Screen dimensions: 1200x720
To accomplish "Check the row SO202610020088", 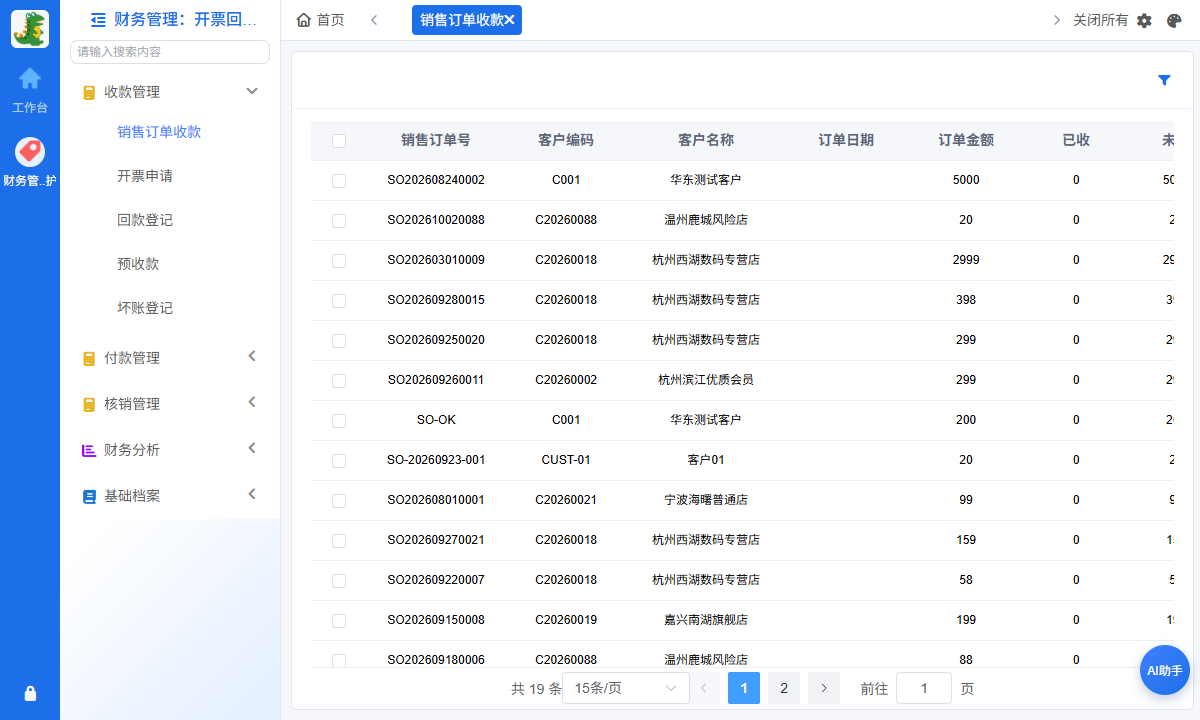I will (339, 221).
